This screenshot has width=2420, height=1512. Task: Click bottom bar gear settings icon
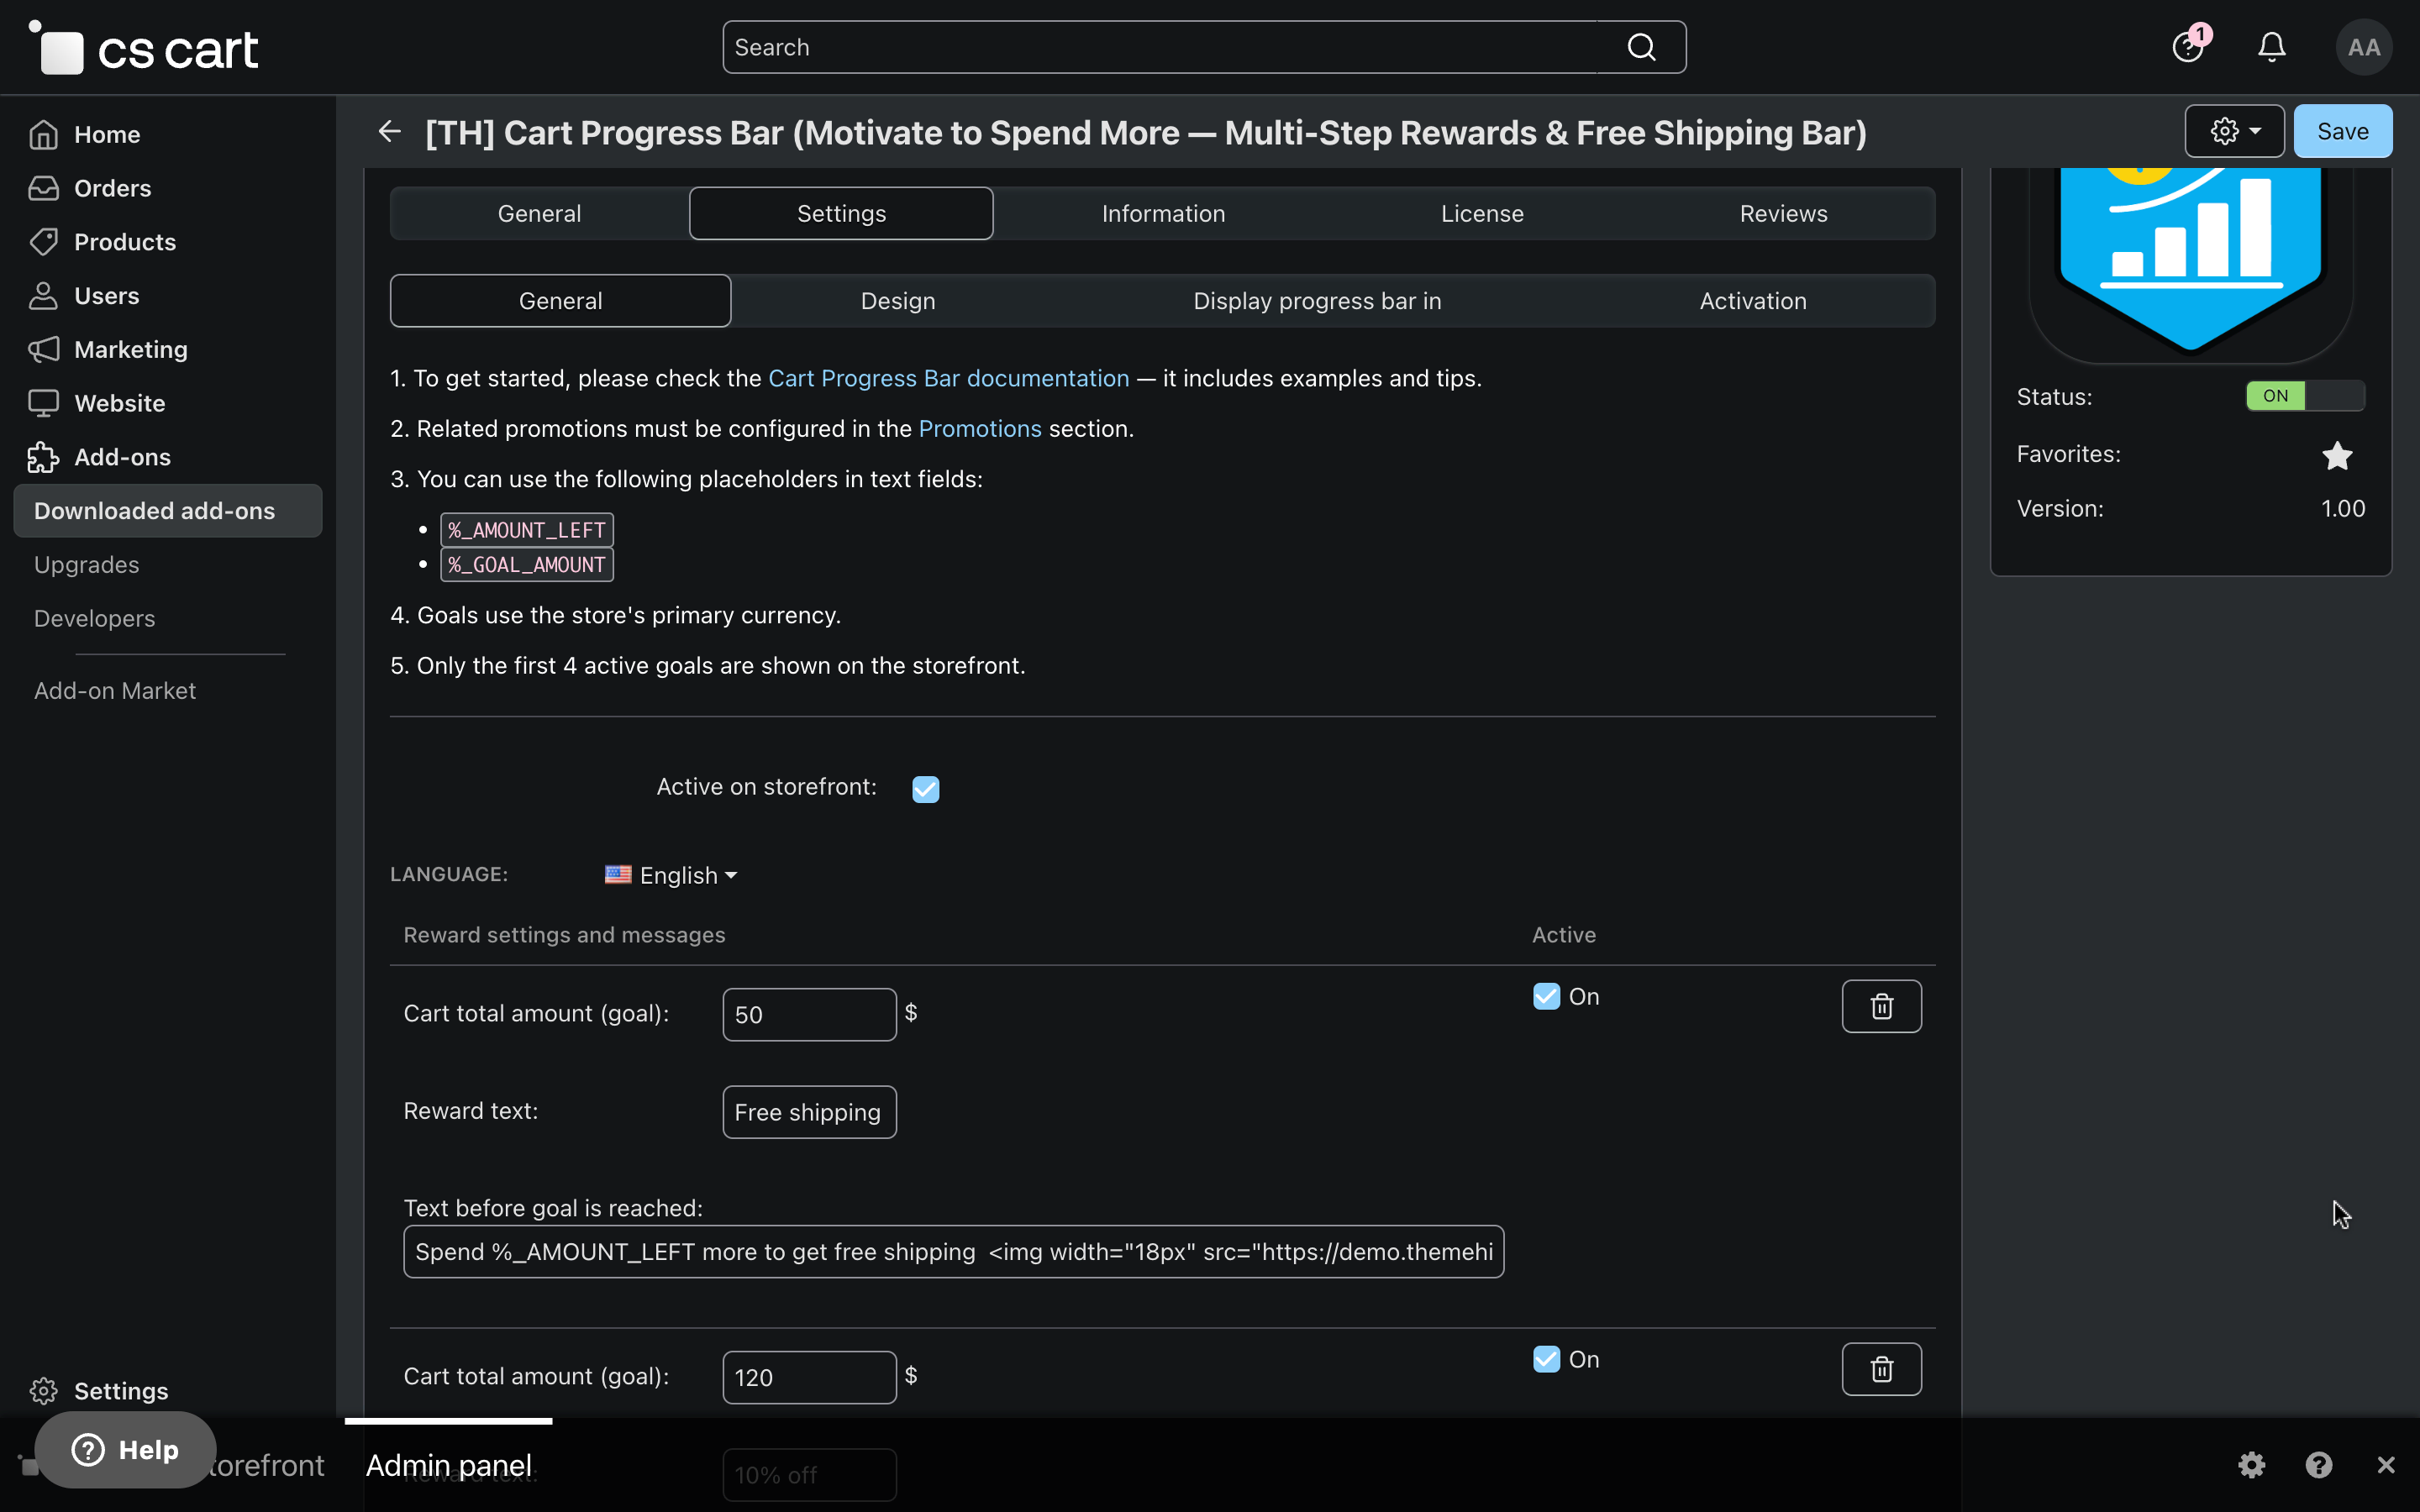click(2251, 1465)
